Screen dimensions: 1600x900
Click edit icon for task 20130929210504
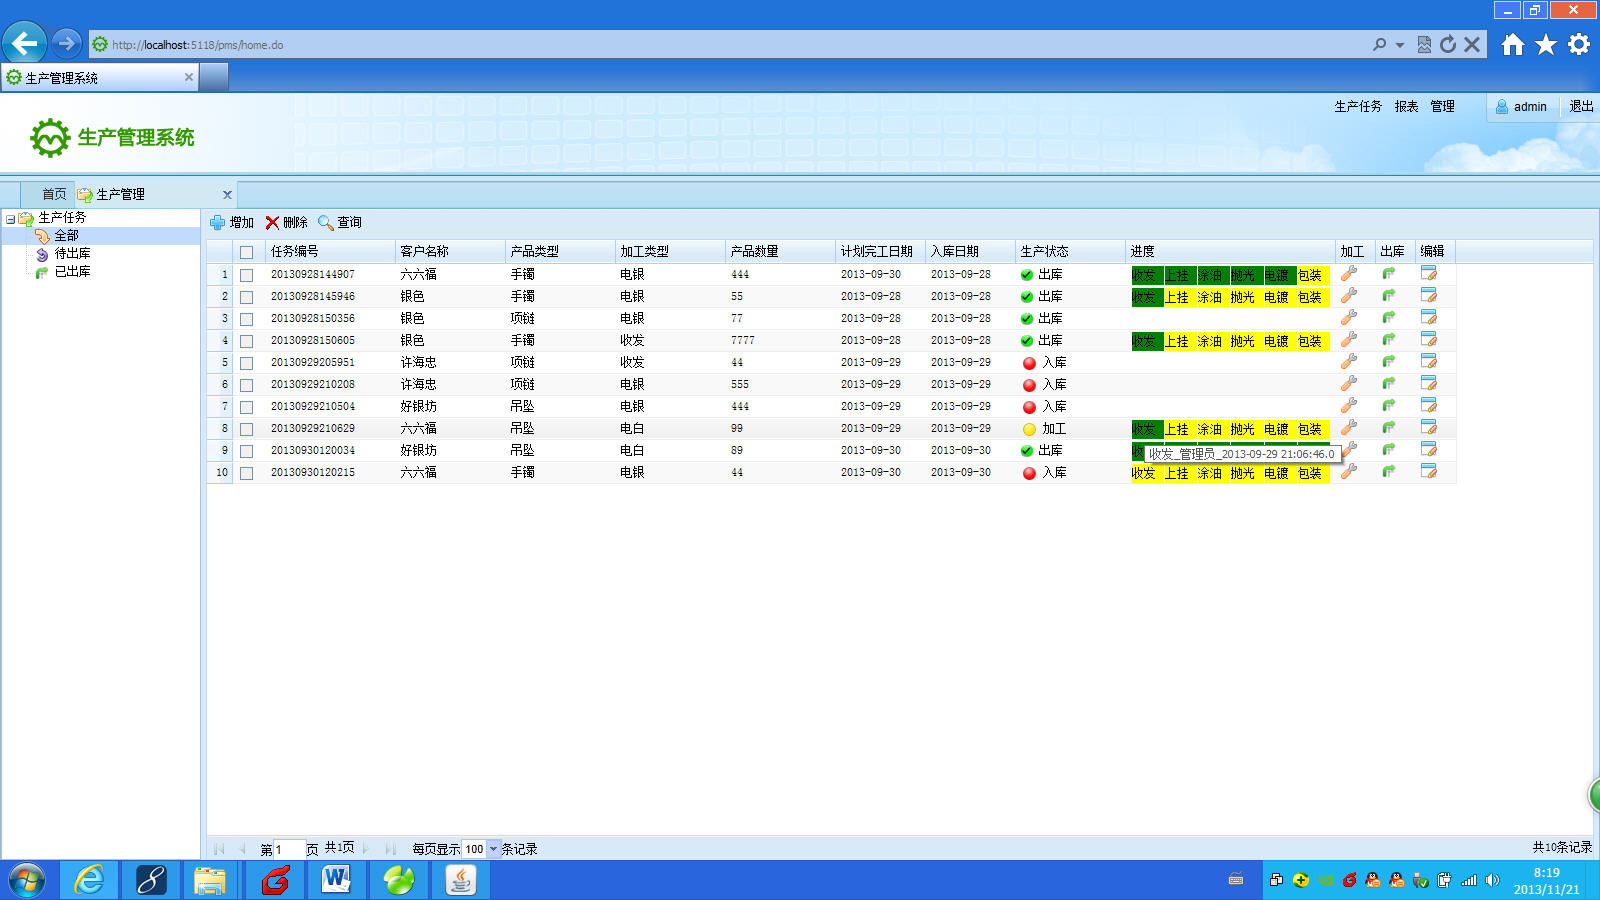pos(1429,406)
